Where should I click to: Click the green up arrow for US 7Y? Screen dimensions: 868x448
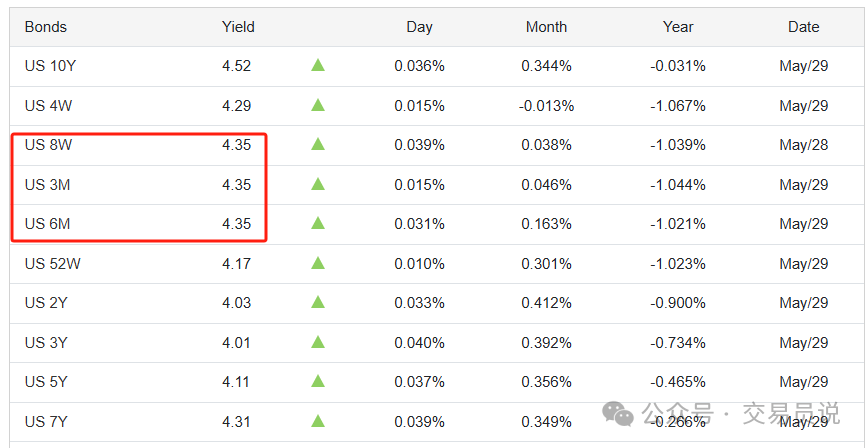point(318,421)
